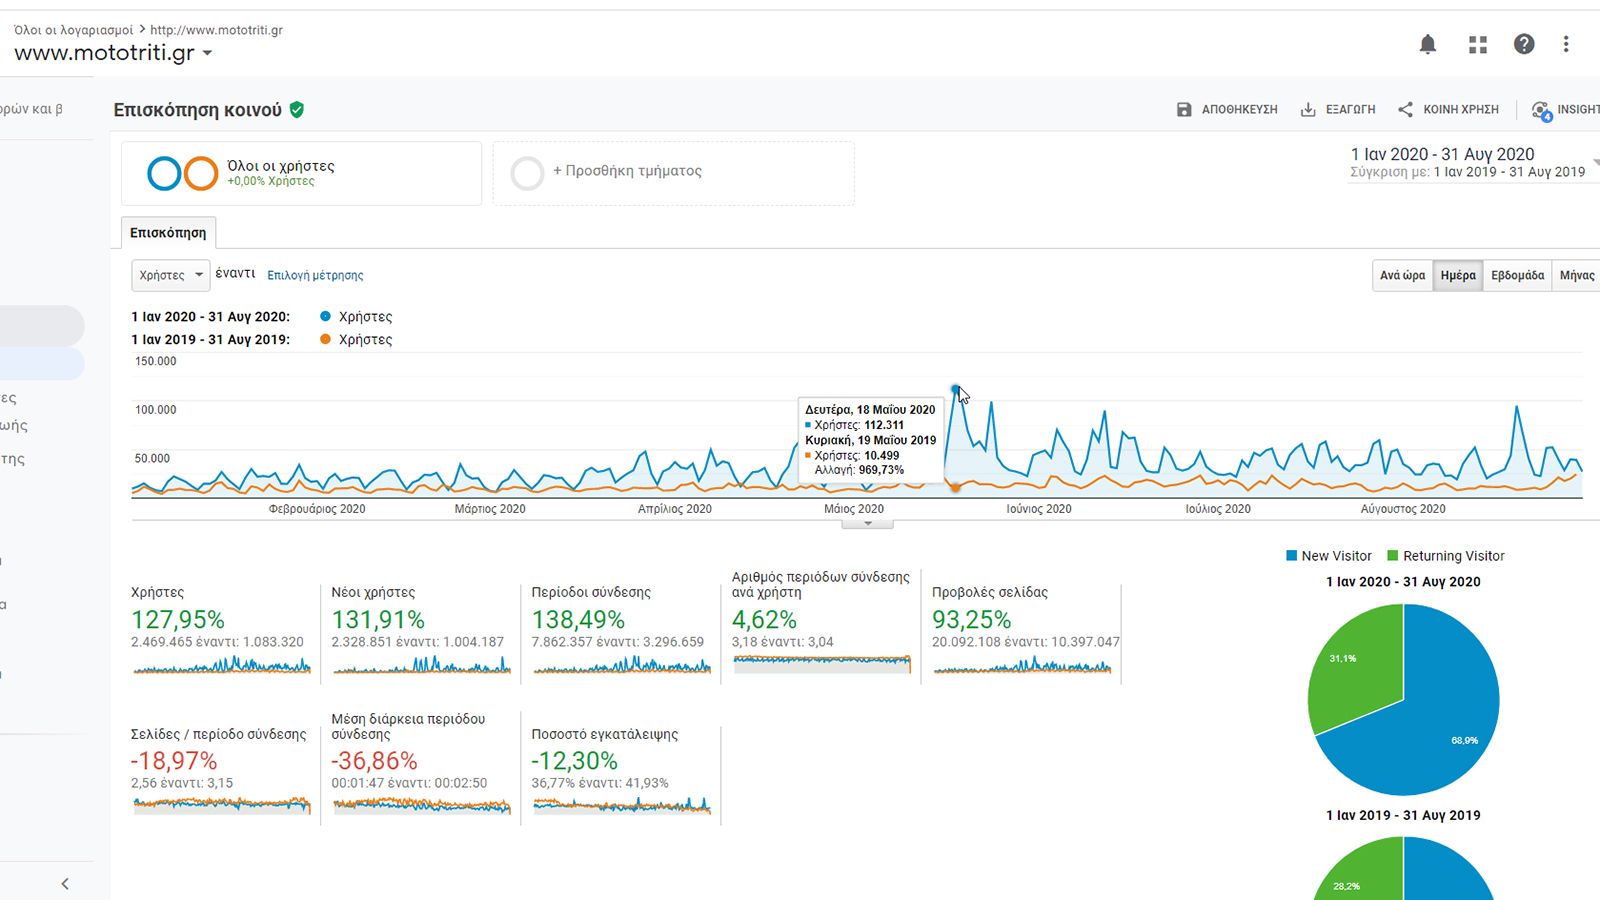1600x900 pixels.
Task: Click the blue segment circle icon
Action: click(x=164, y=173)
